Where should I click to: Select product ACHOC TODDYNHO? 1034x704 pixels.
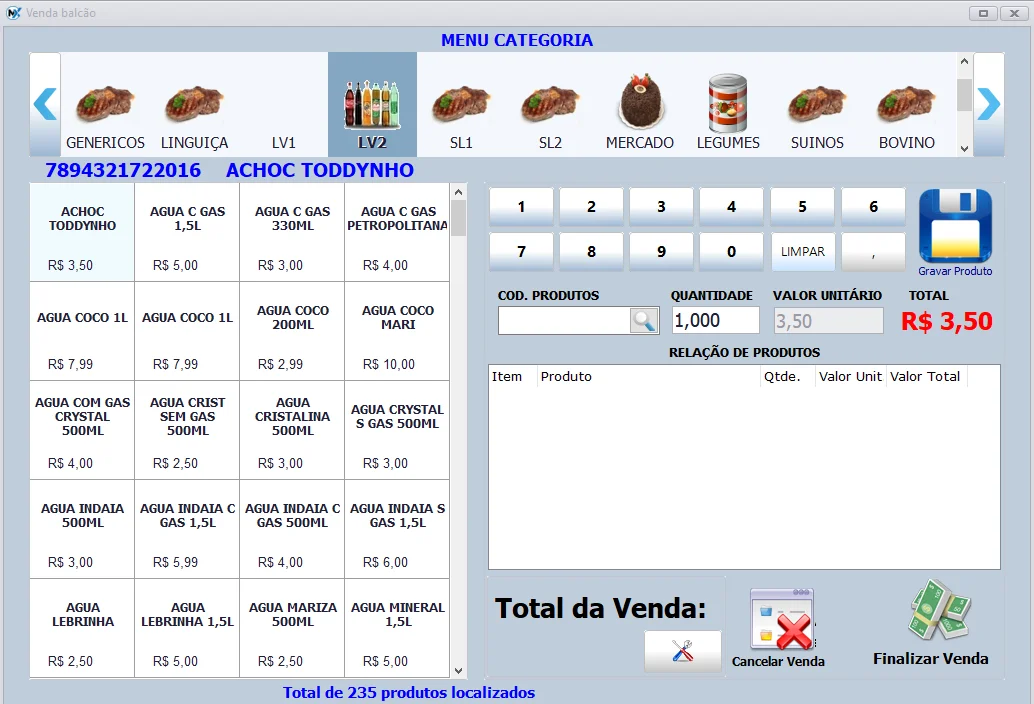pyautogui.click(x=82, y=233)
